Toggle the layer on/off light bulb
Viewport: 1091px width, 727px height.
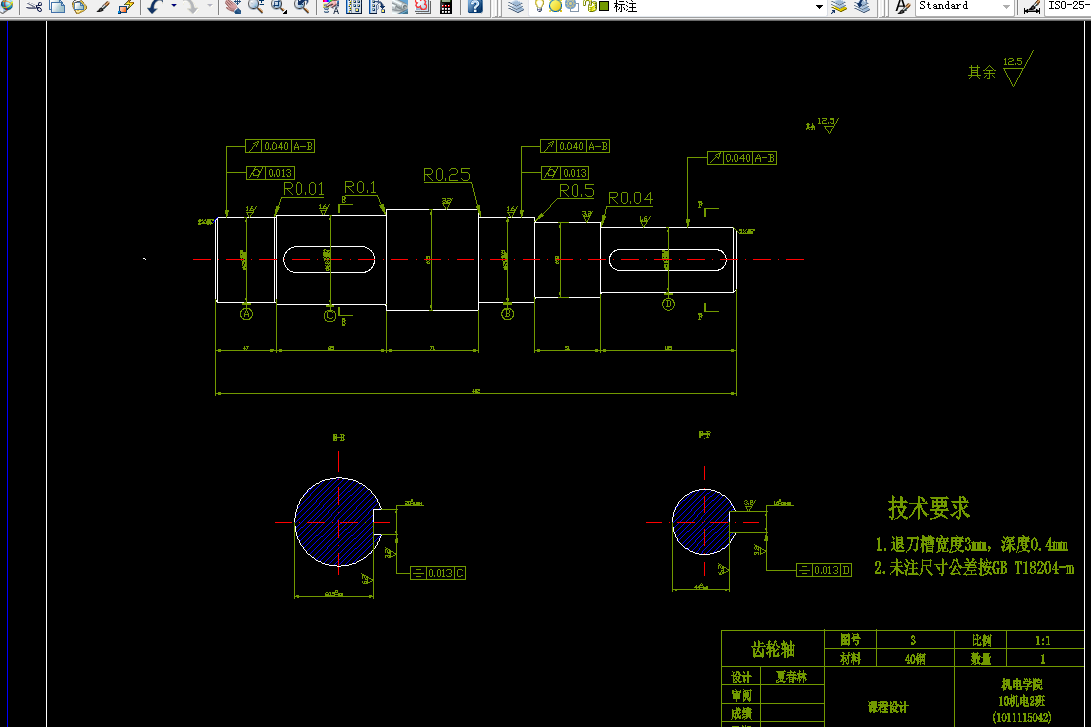(x=539, y=6)
